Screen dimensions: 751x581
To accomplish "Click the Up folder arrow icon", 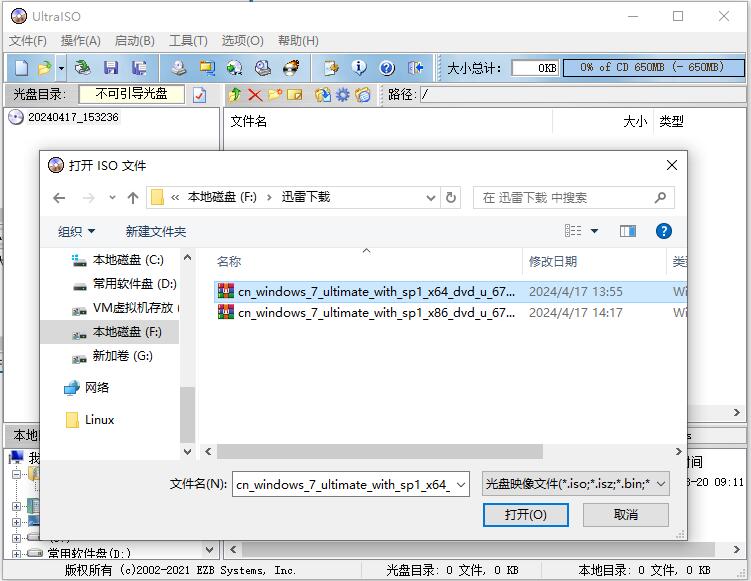I will coord(235,95).
